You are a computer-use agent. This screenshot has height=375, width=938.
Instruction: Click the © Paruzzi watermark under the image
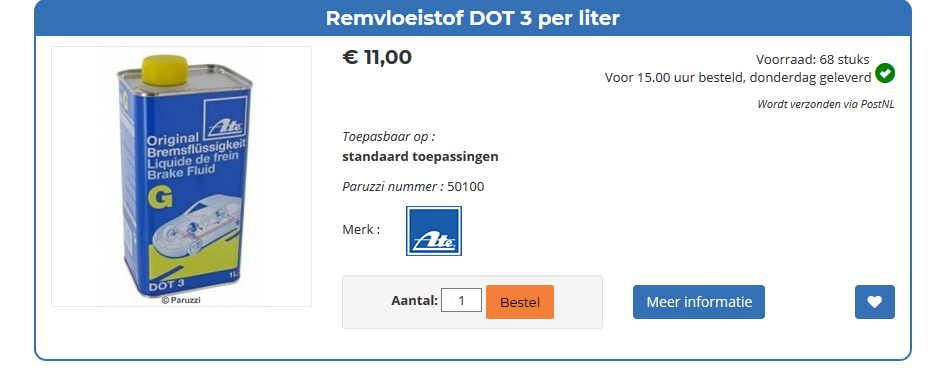181,300
